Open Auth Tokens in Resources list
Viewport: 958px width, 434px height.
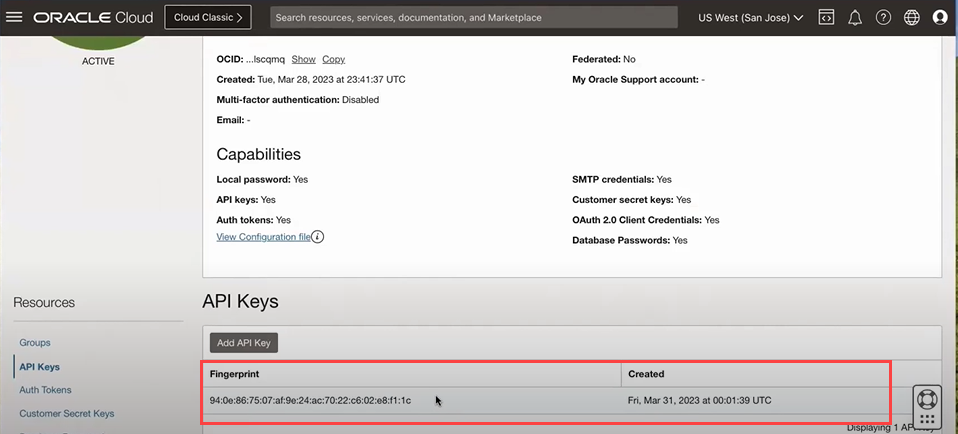click(x=45, y=390)
